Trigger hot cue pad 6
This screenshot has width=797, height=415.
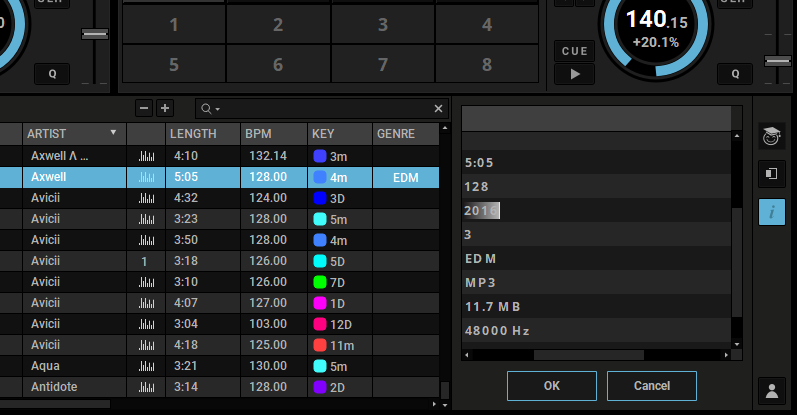click(x=278, y=64)
